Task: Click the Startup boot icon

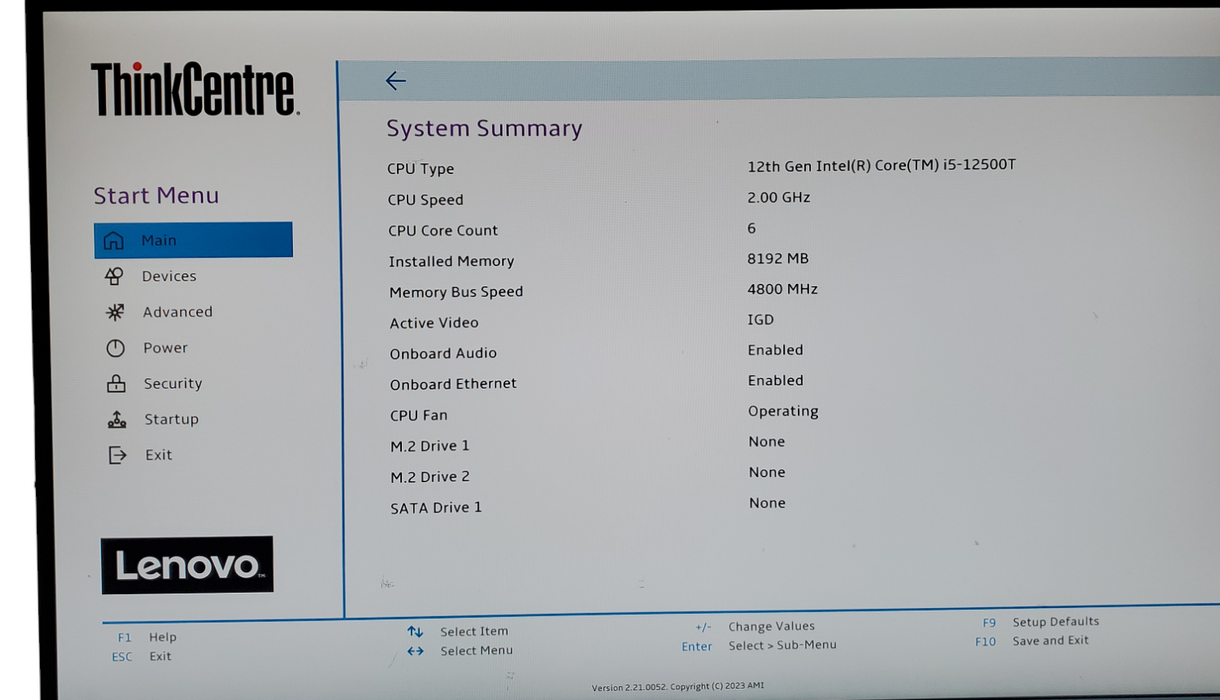Action: pos(117,419)
